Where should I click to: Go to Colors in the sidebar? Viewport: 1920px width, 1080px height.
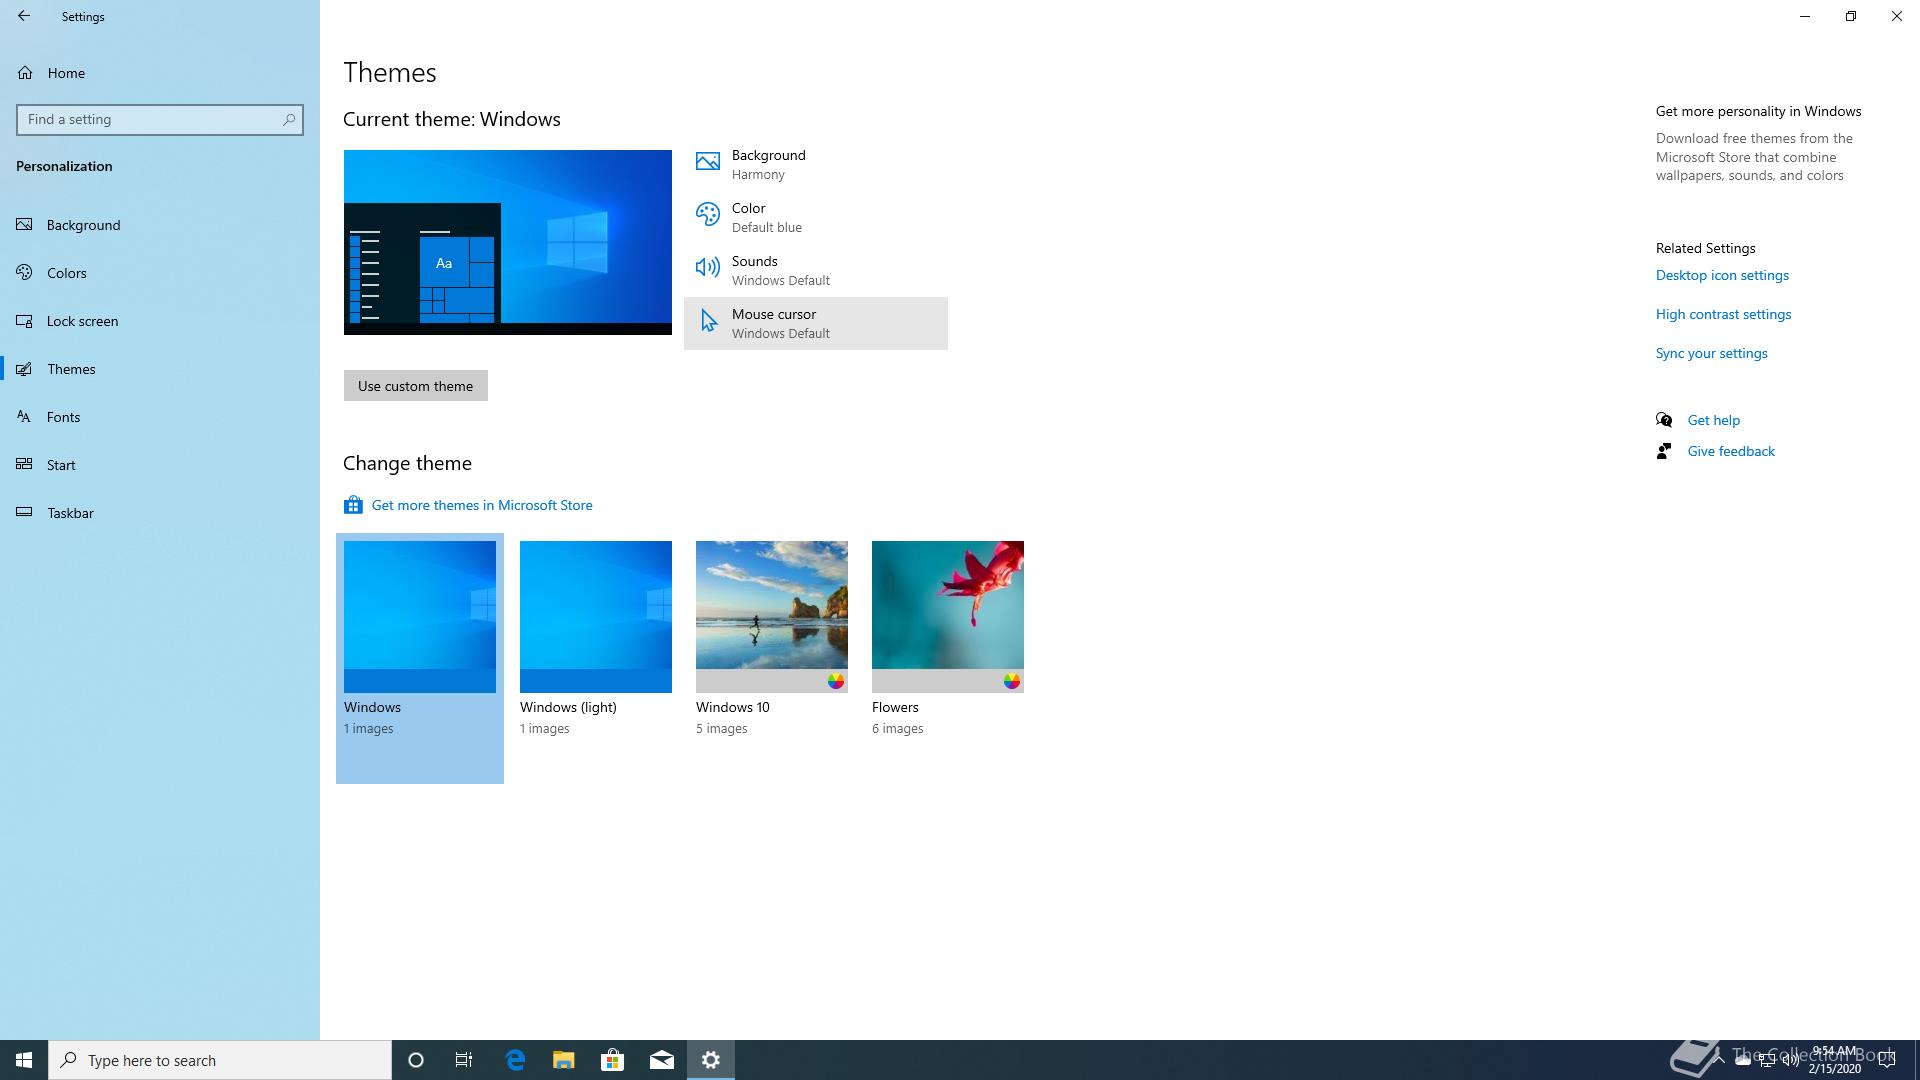[x=66, y=273]
